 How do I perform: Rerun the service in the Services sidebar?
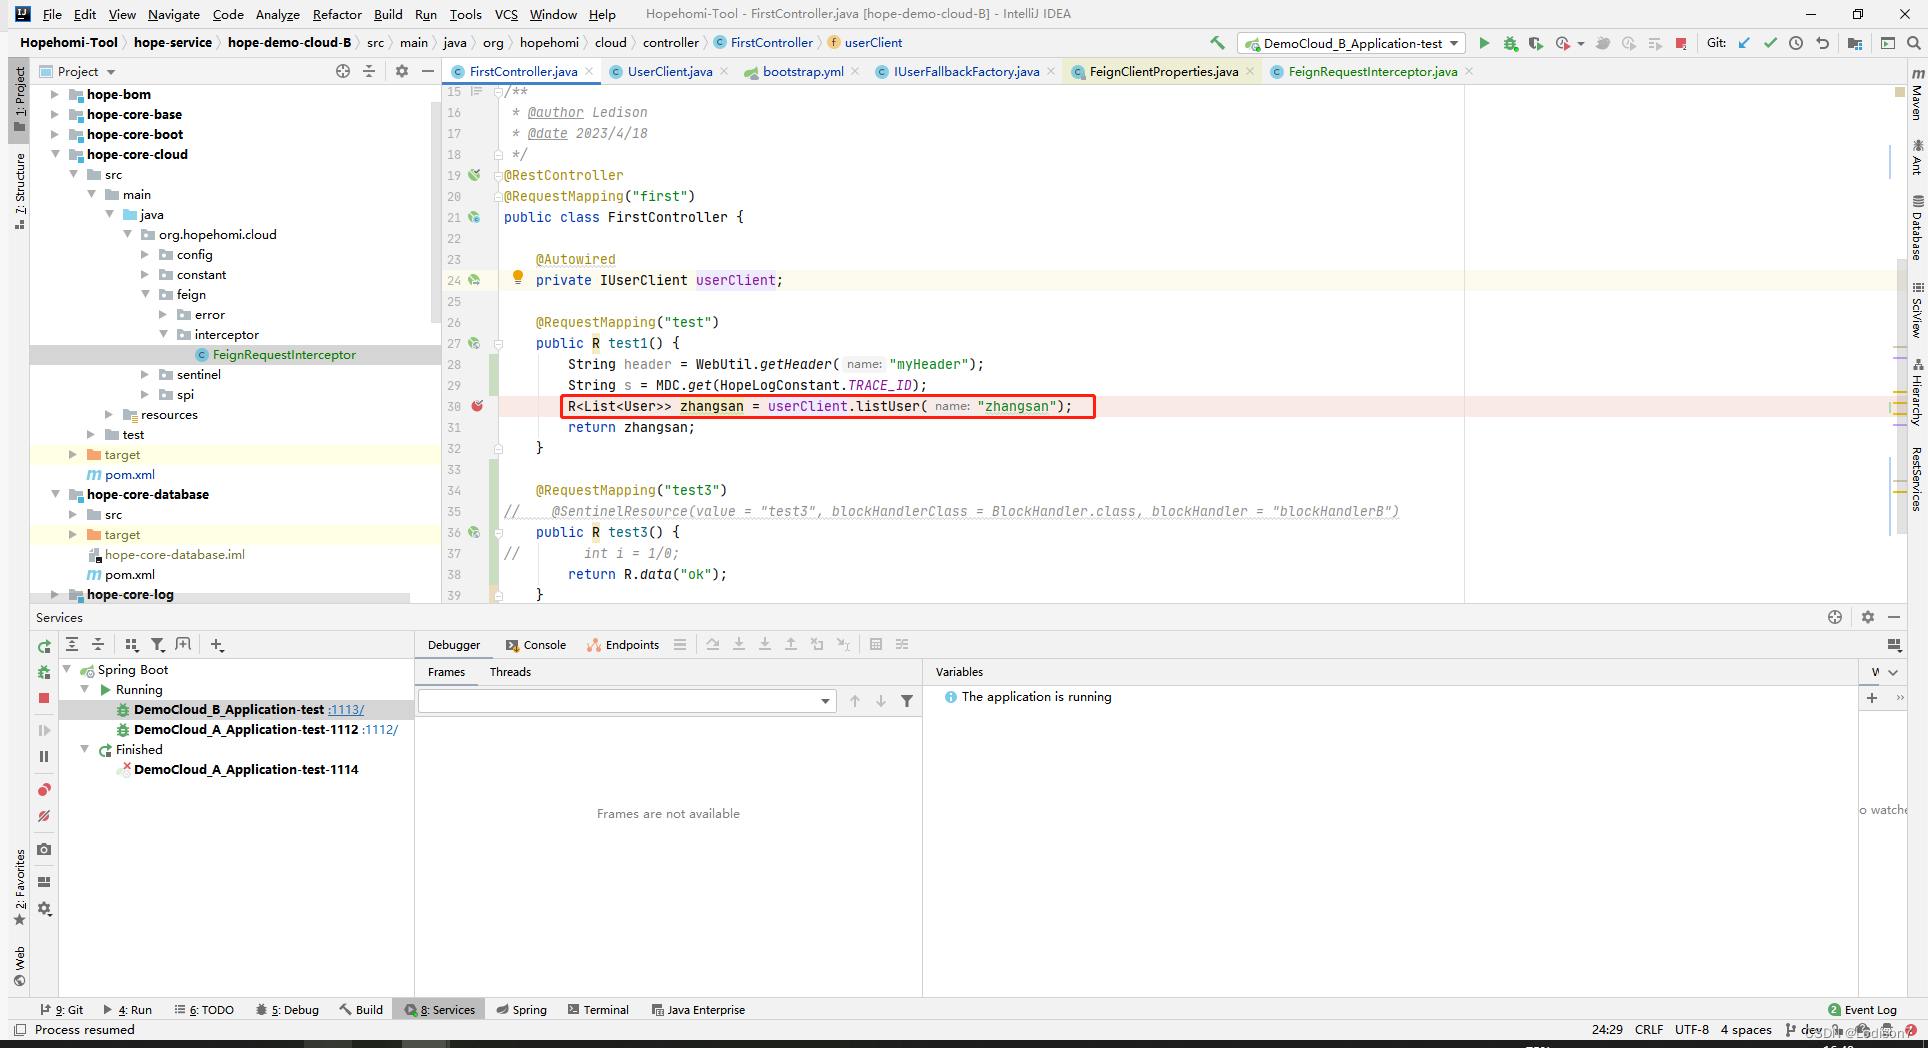tap(44, 646)
